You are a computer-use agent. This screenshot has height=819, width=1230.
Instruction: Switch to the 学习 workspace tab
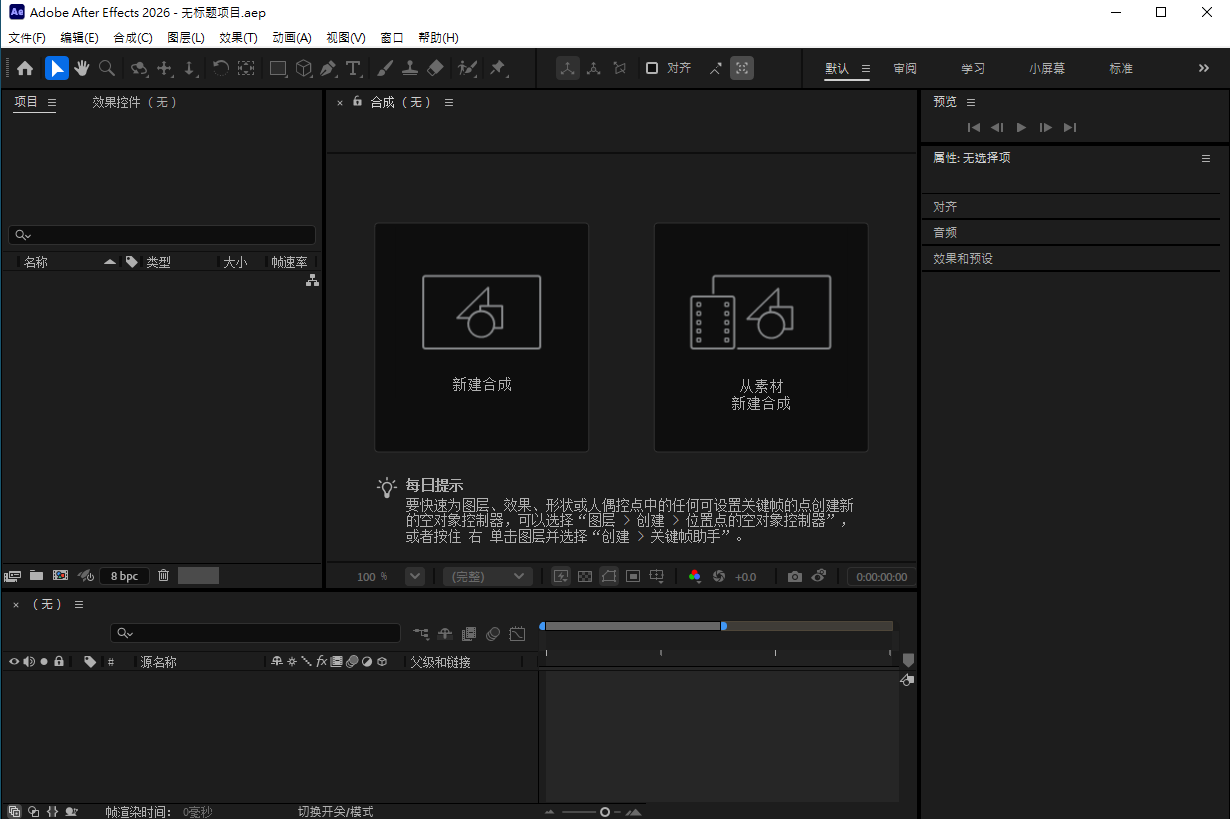click(x=972, y=68)
